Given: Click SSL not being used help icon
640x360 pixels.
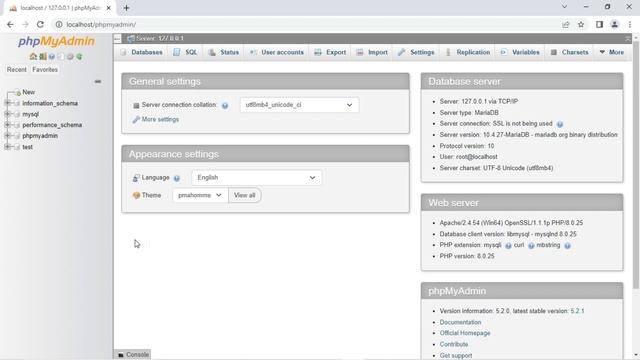Looking at the screenshot, I should click(560, 124).
